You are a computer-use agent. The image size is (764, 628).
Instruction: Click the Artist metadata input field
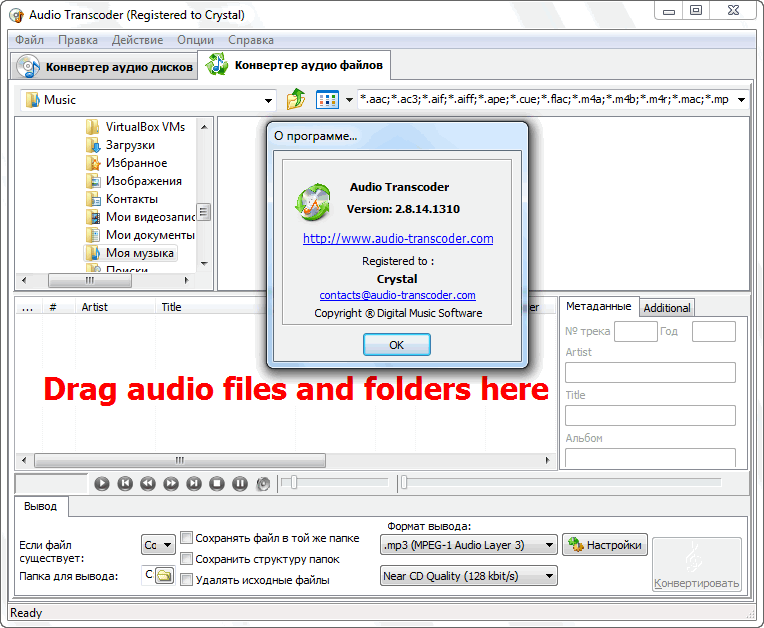pyautogui.click(x=650, y=372)
